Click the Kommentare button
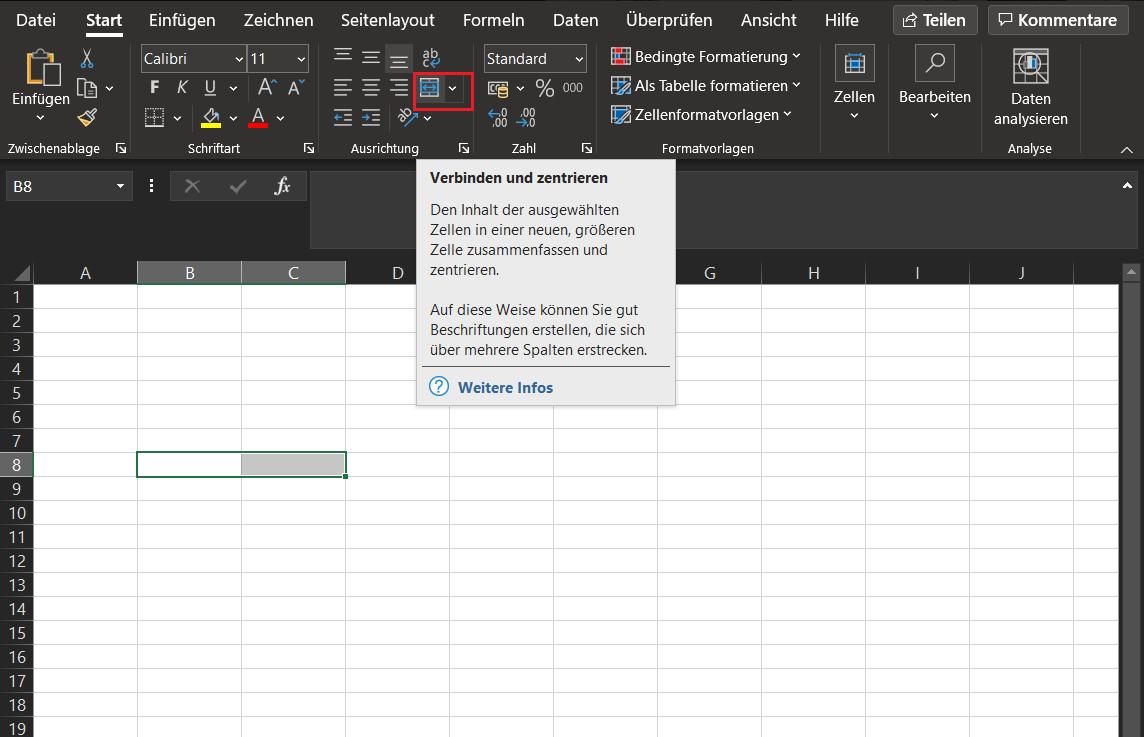This screenshot has height=737, width=1144. 1058,20
